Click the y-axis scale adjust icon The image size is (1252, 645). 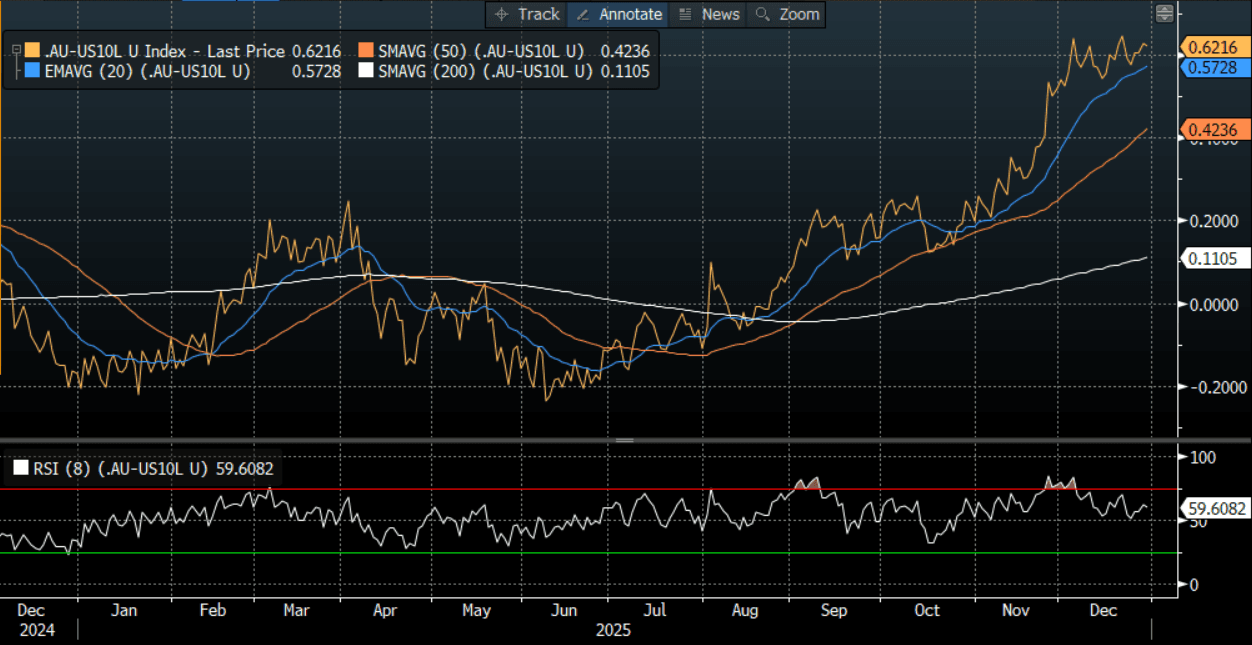pos(1164,13)
